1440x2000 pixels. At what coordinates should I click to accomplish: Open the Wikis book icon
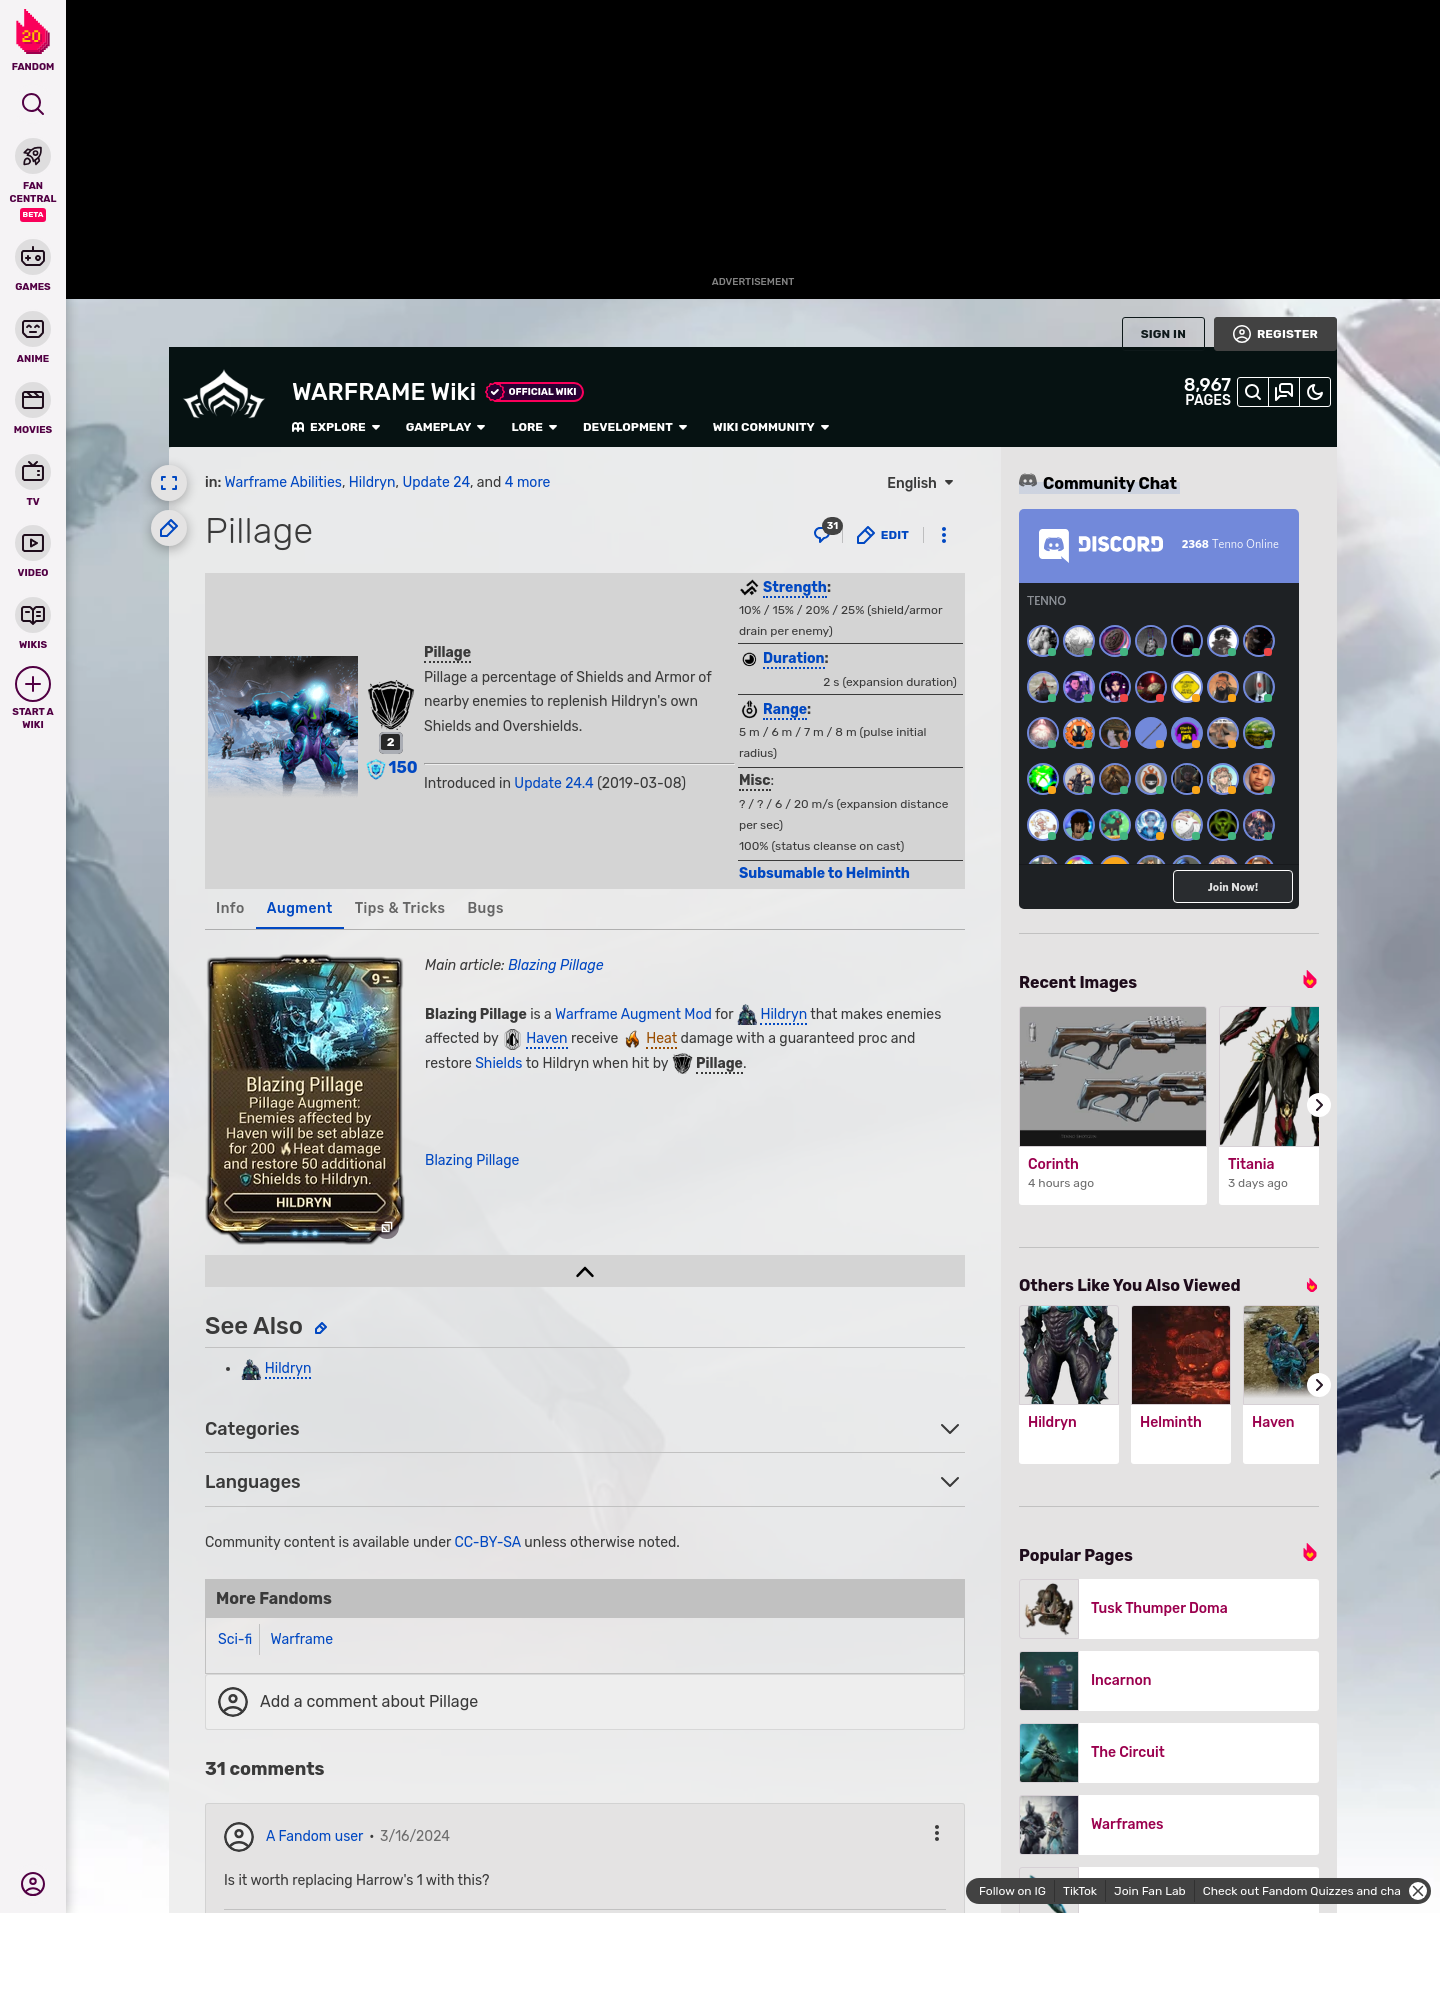pyautogui.click(x=33, y=615)
